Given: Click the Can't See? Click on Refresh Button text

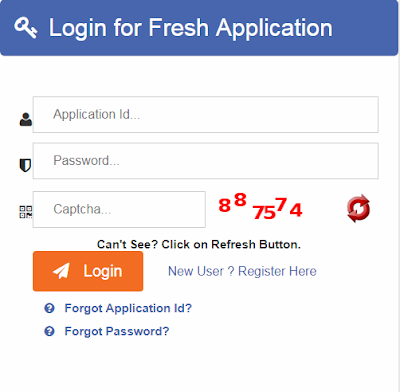Looking at the screenshot, I should (199, 244).
